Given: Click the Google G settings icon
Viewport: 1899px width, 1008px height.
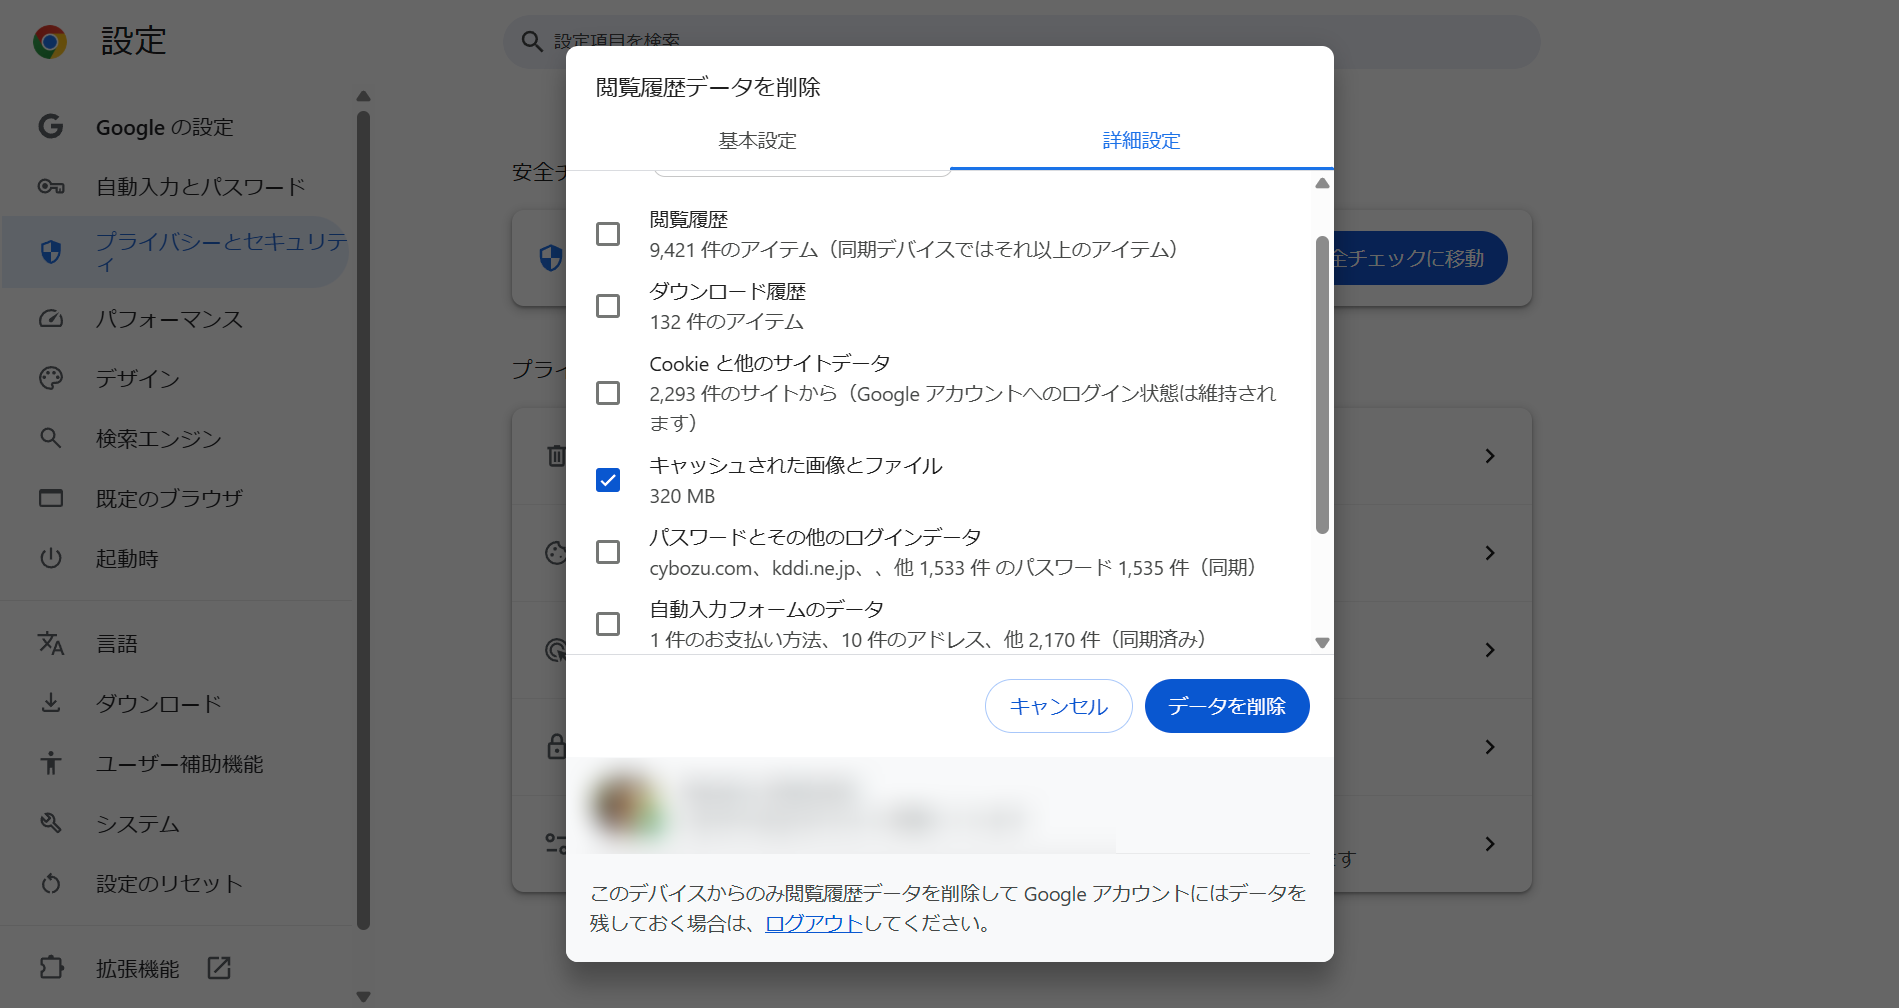Looking at the screenshot, I should point(51,127).
